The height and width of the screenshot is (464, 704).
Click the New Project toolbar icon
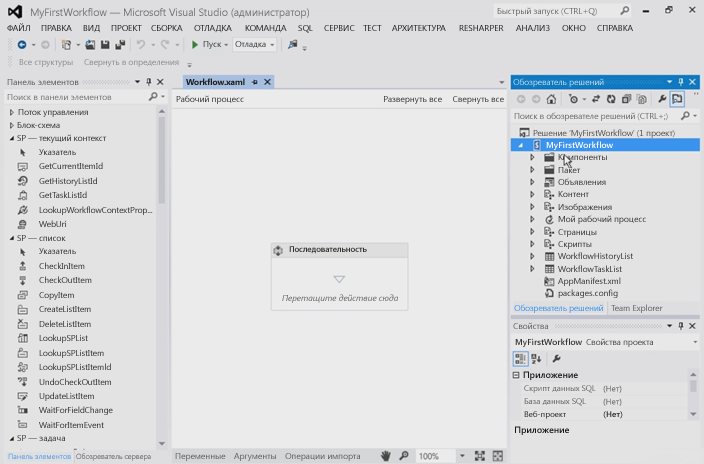[66, 44]
